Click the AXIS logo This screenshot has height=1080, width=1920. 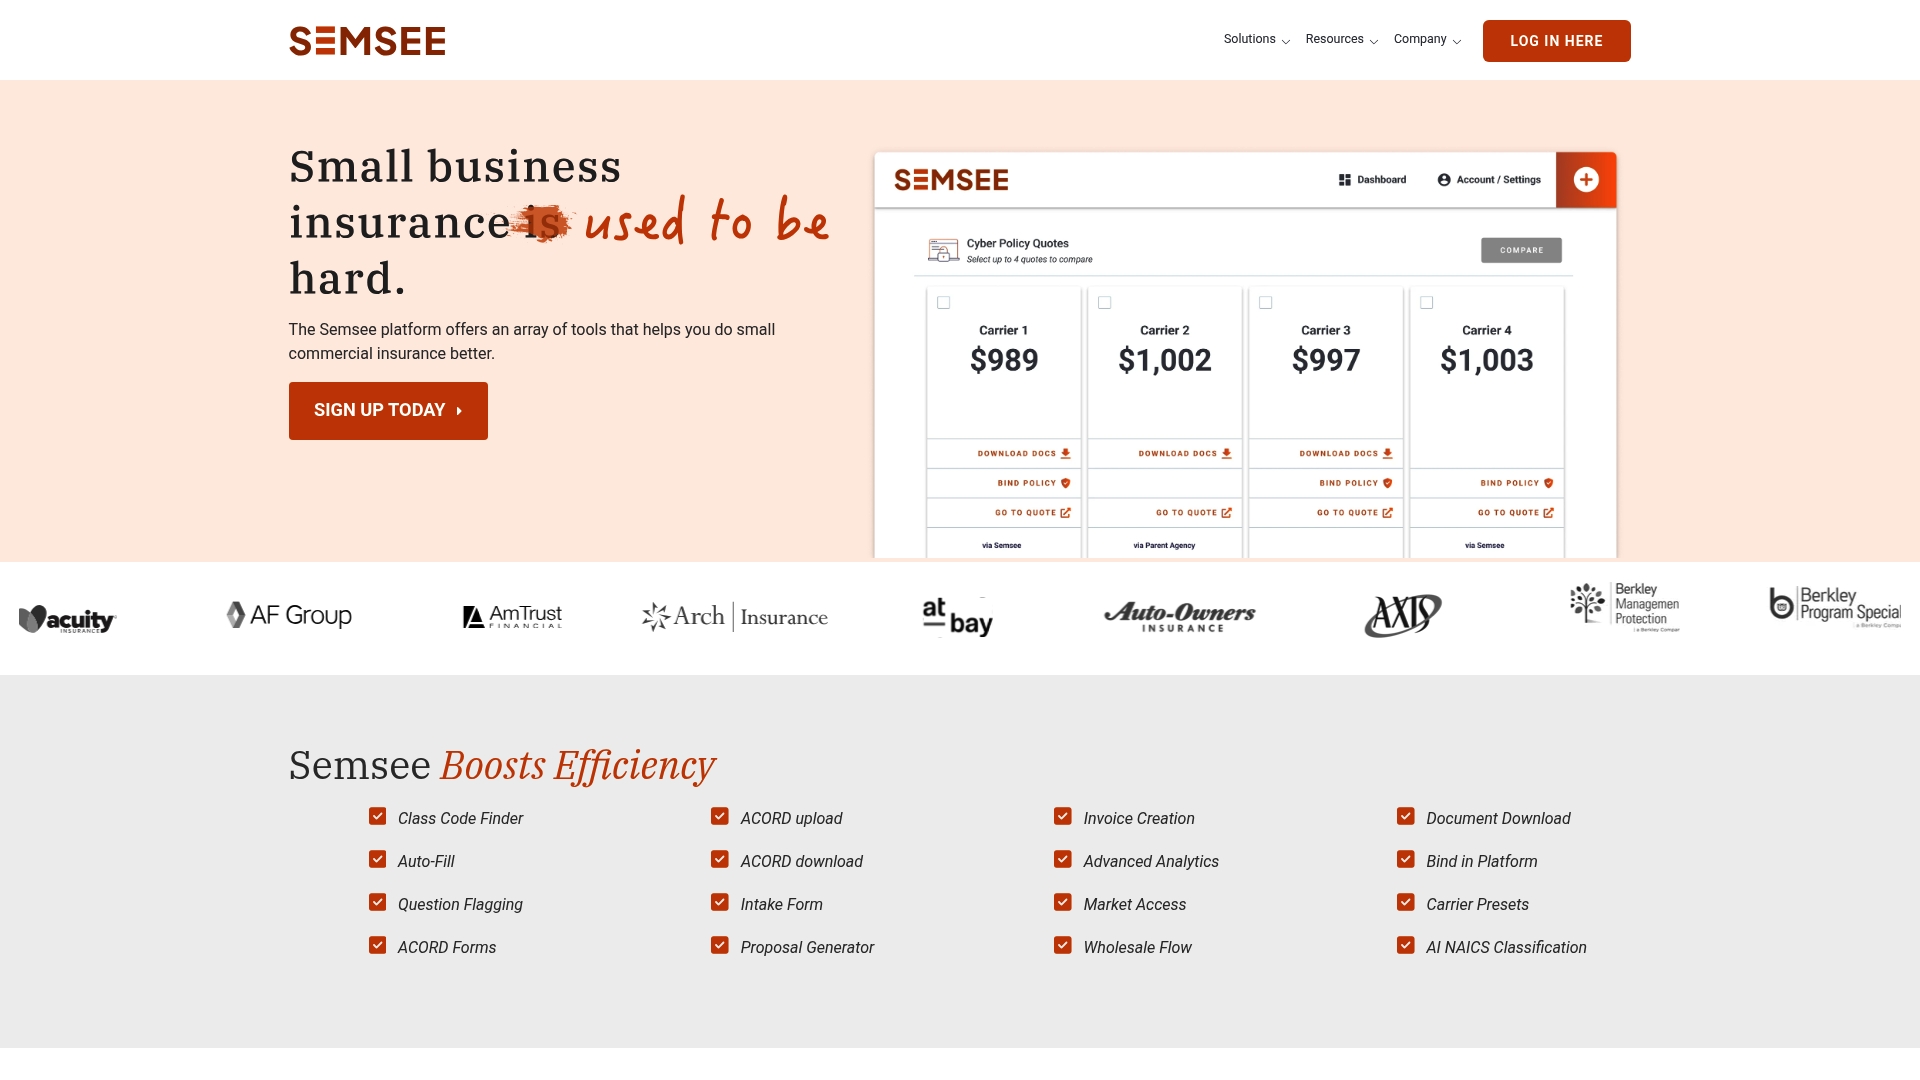[x=1403, y=615]
